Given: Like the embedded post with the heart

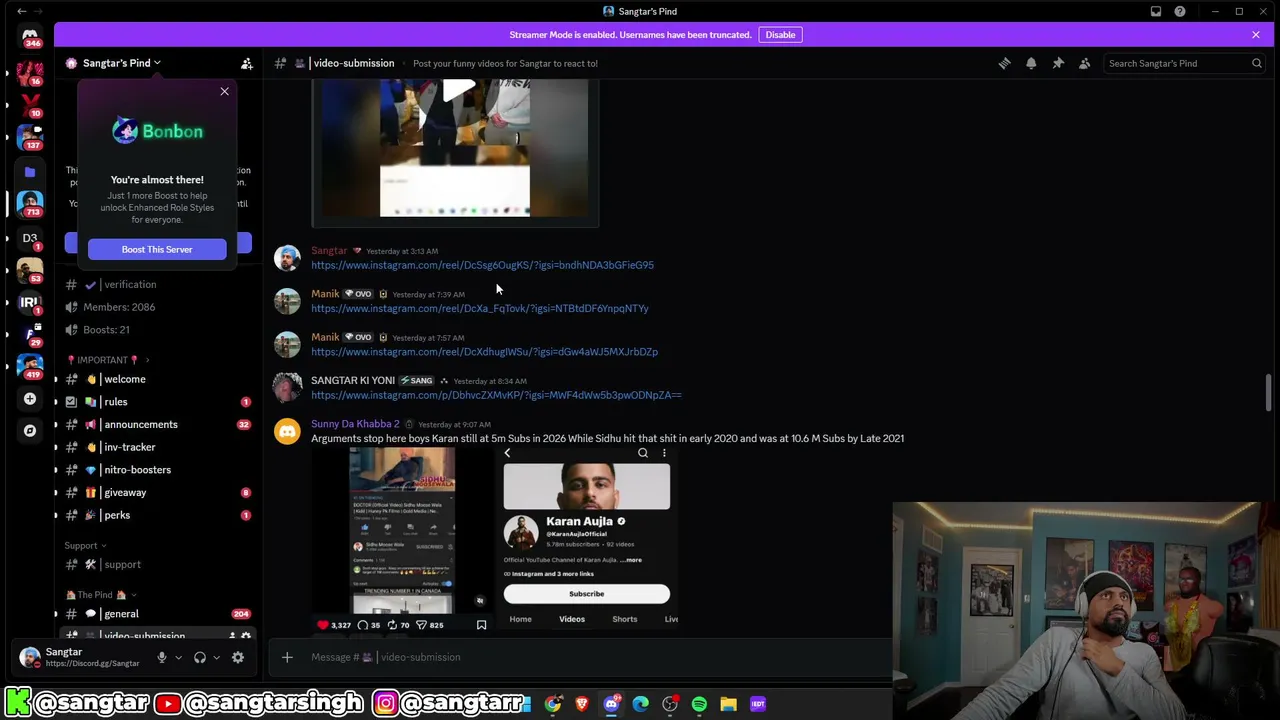Looking at the screenshot, I should [322, 625].
